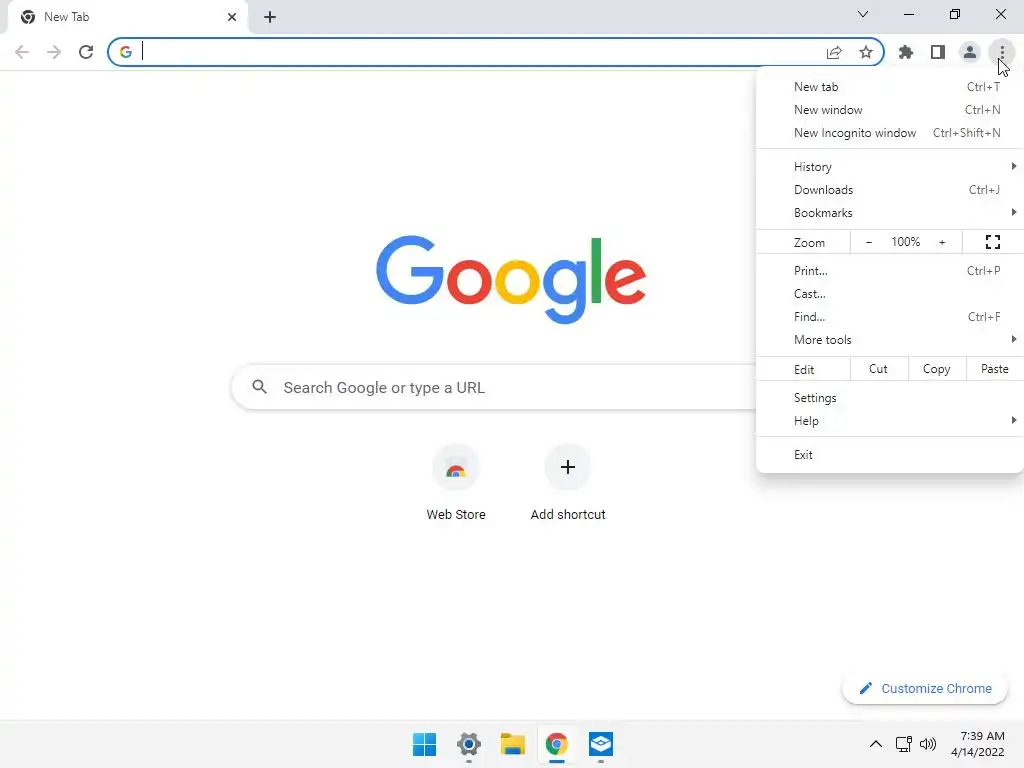Open New Incognito window
Screen dimensions: 1024x768
pyautogui.click(x=889, y=133)
